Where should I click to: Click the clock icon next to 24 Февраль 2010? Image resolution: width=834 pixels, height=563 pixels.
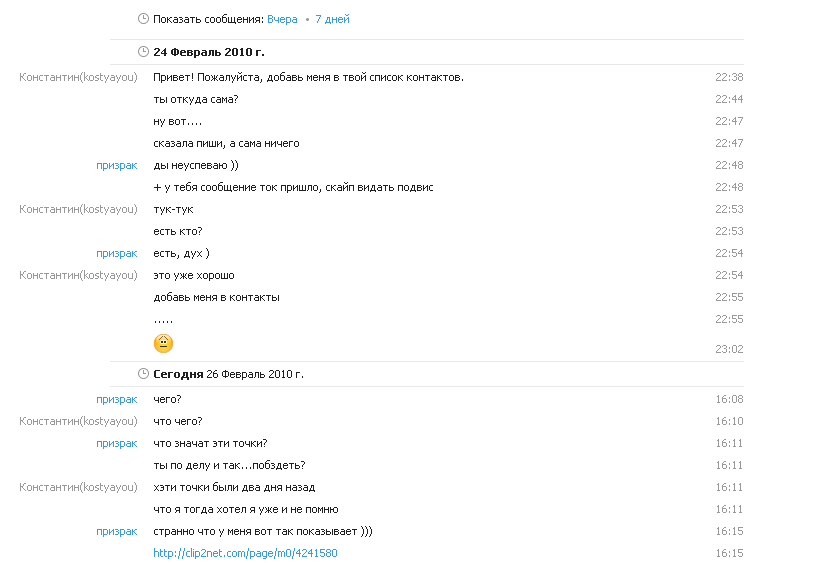(143, 52)
